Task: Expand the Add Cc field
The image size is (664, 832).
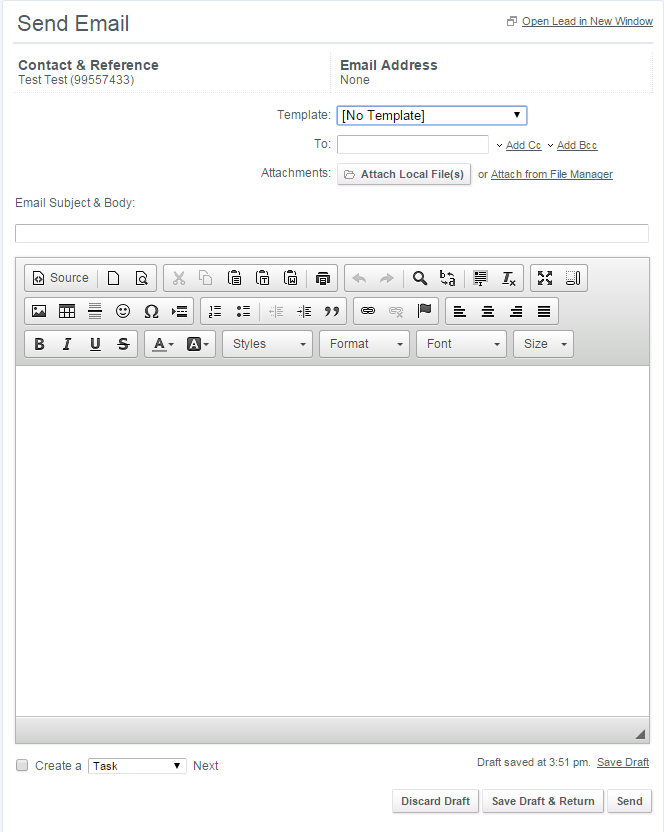Action: (x=523, y=145)
